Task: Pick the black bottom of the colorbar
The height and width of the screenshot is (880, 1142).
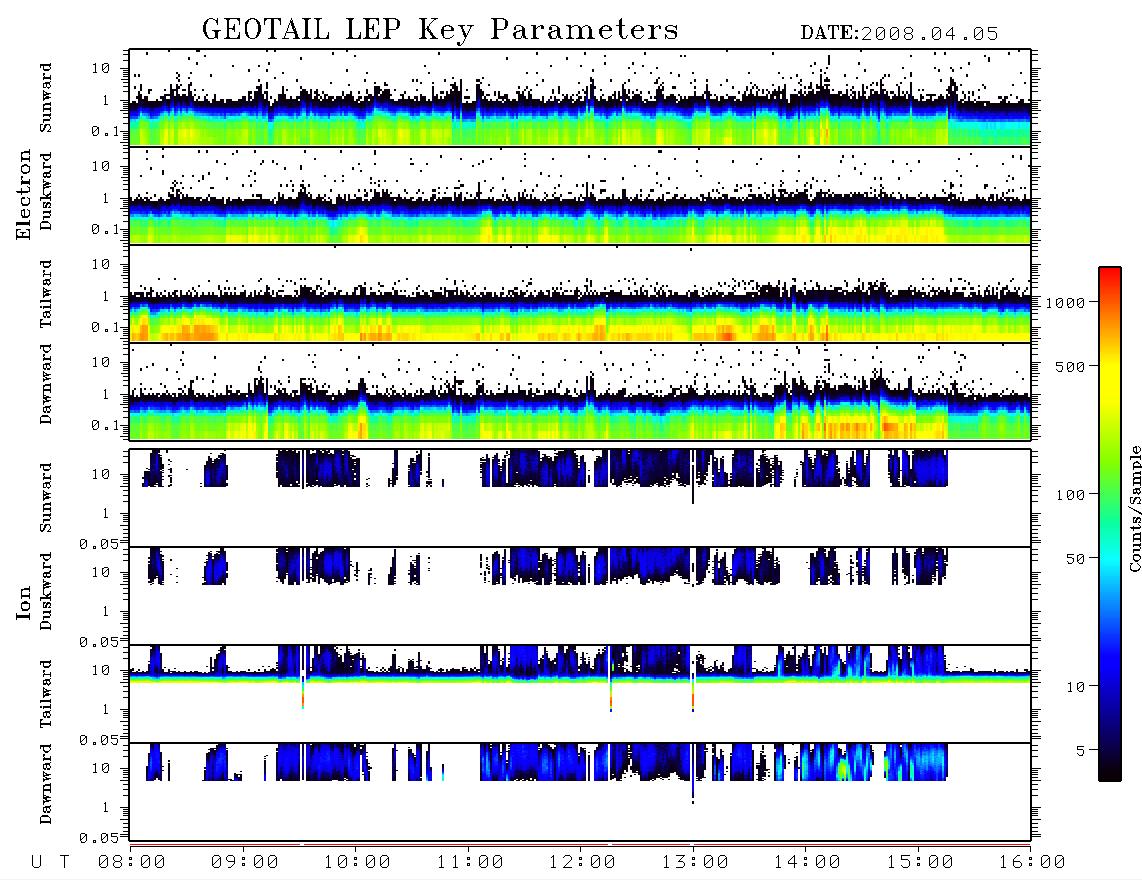Action: tap(1110, 771)
